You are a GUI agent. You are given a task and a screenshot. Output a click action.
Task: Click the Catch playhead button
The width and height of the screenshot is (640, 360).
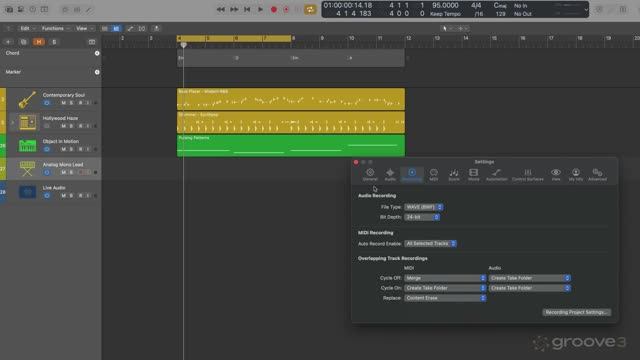[156, 29]
